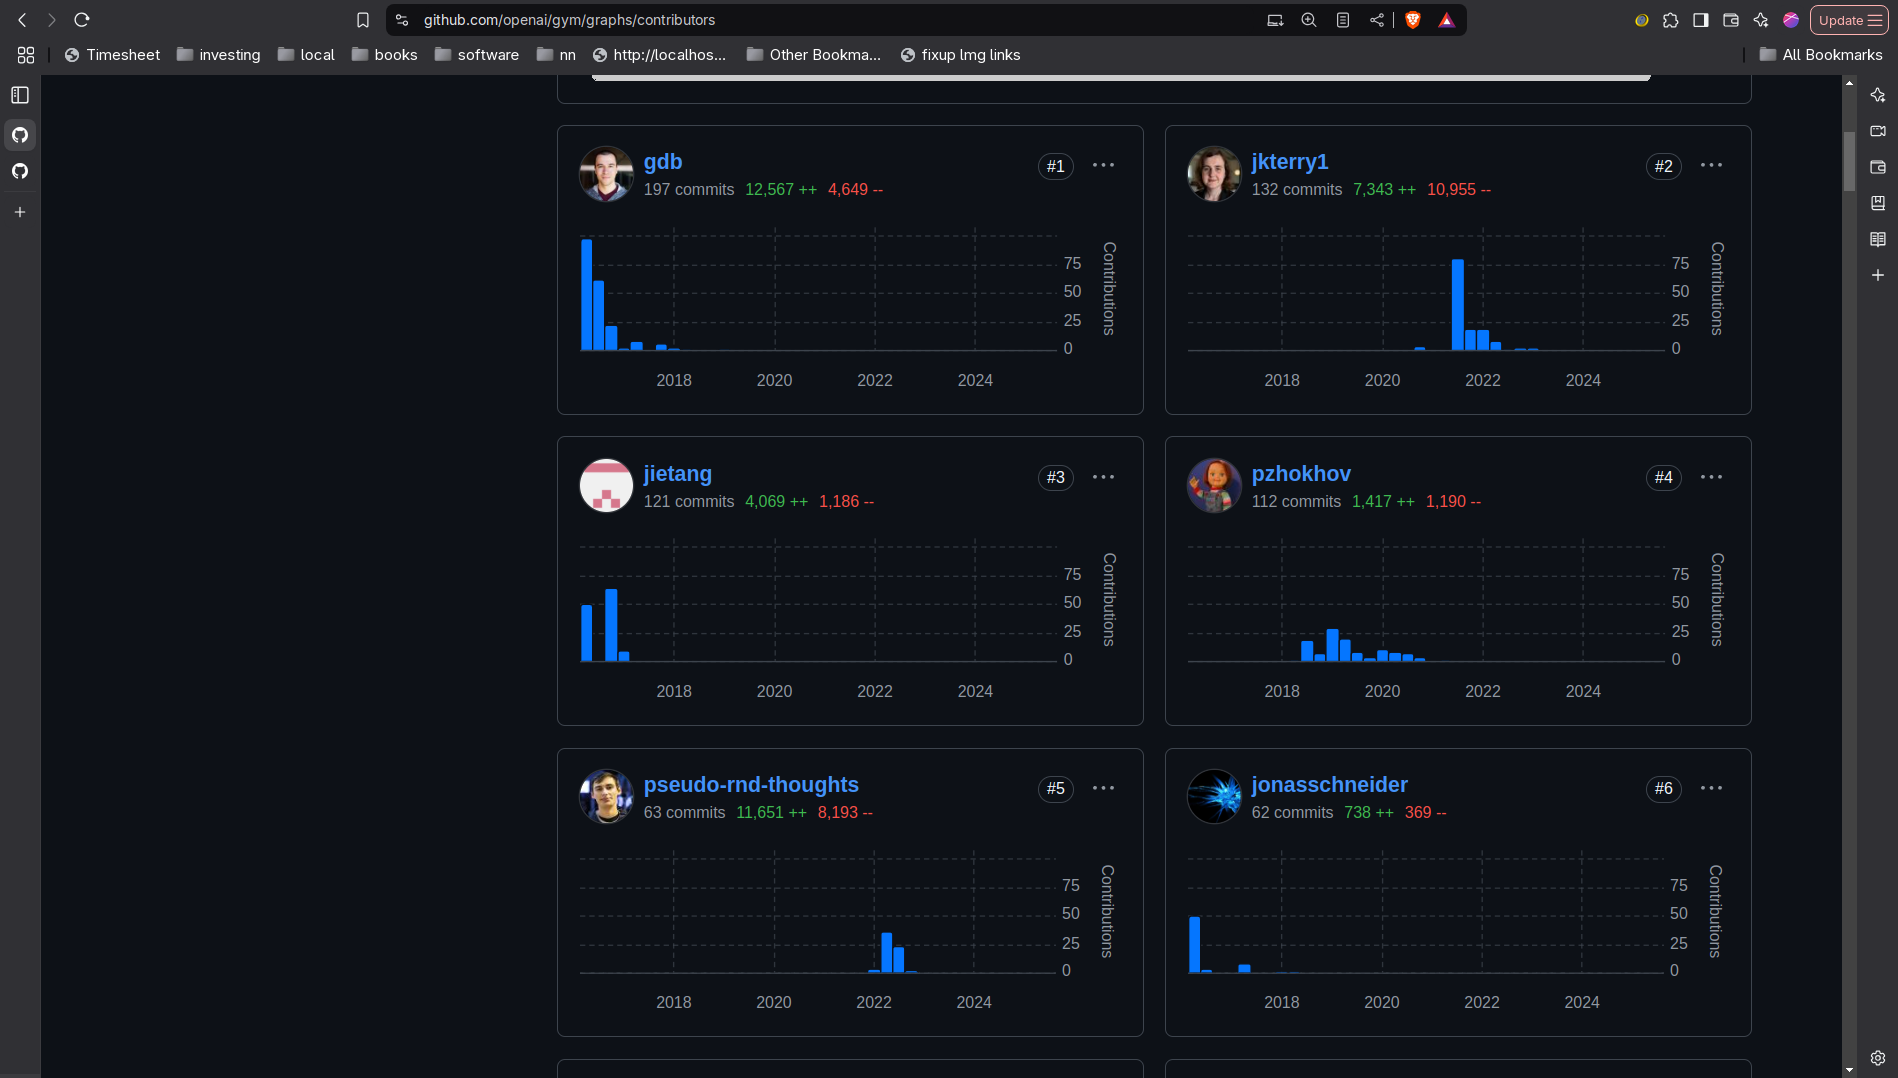
Task: Open three-dot menu on pzhokhov card
Action: click(x=1711, y=477)
